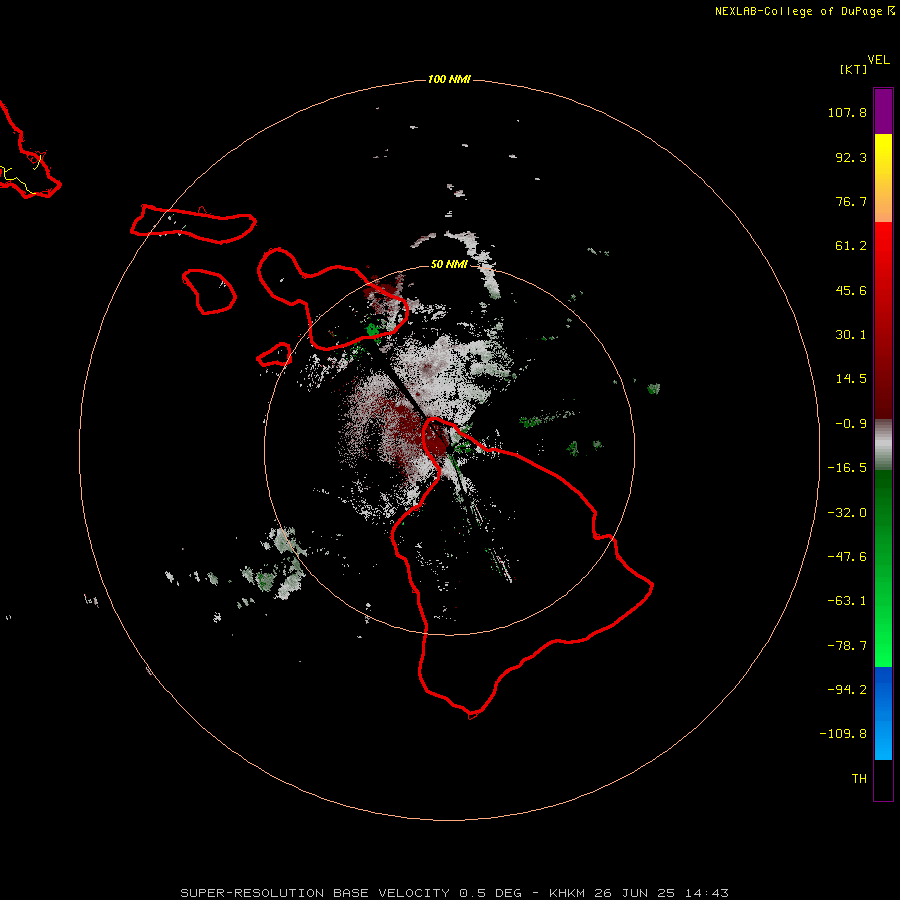The height and width of the screenshot is (900, 900).
Task: Click the bright green velocity patch on Maui
Action: pos(373,330)
